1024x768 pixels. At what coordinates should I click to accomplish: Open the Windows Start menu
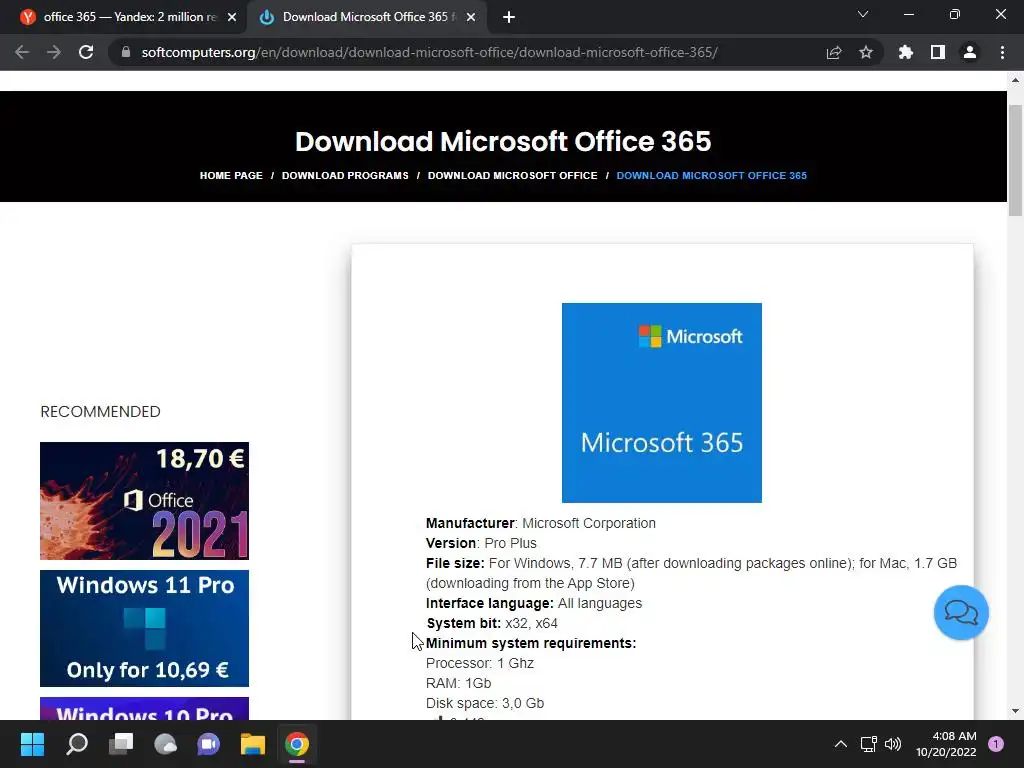(32, 744)
